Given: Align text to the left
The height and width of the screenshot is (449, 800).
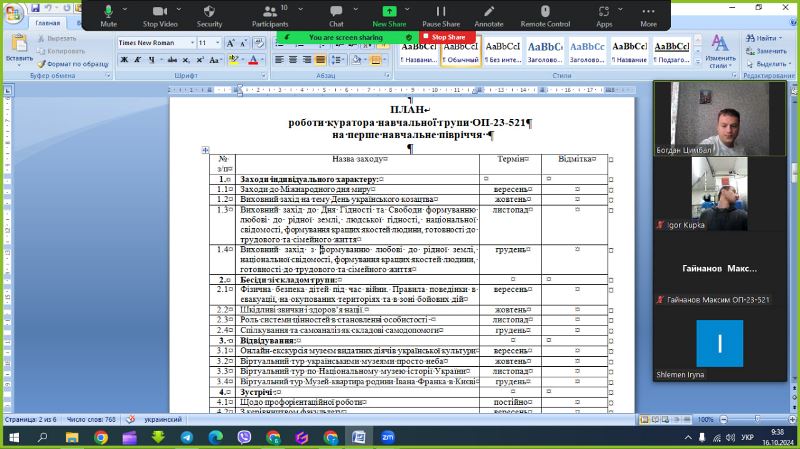Looking at the screenshot, I should tap(279, 60).
